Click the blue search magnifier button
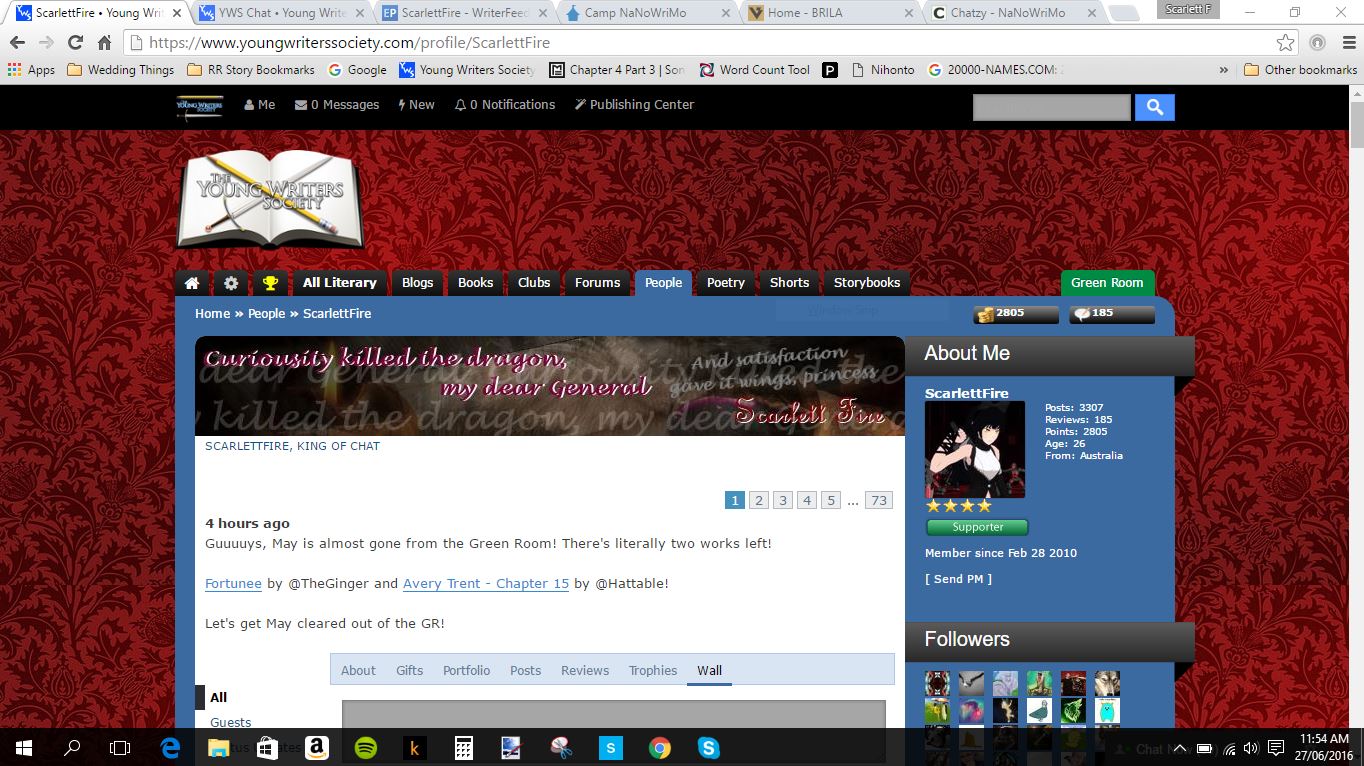The height and width of the screenshot is (766, 1364). [1154, 108]
